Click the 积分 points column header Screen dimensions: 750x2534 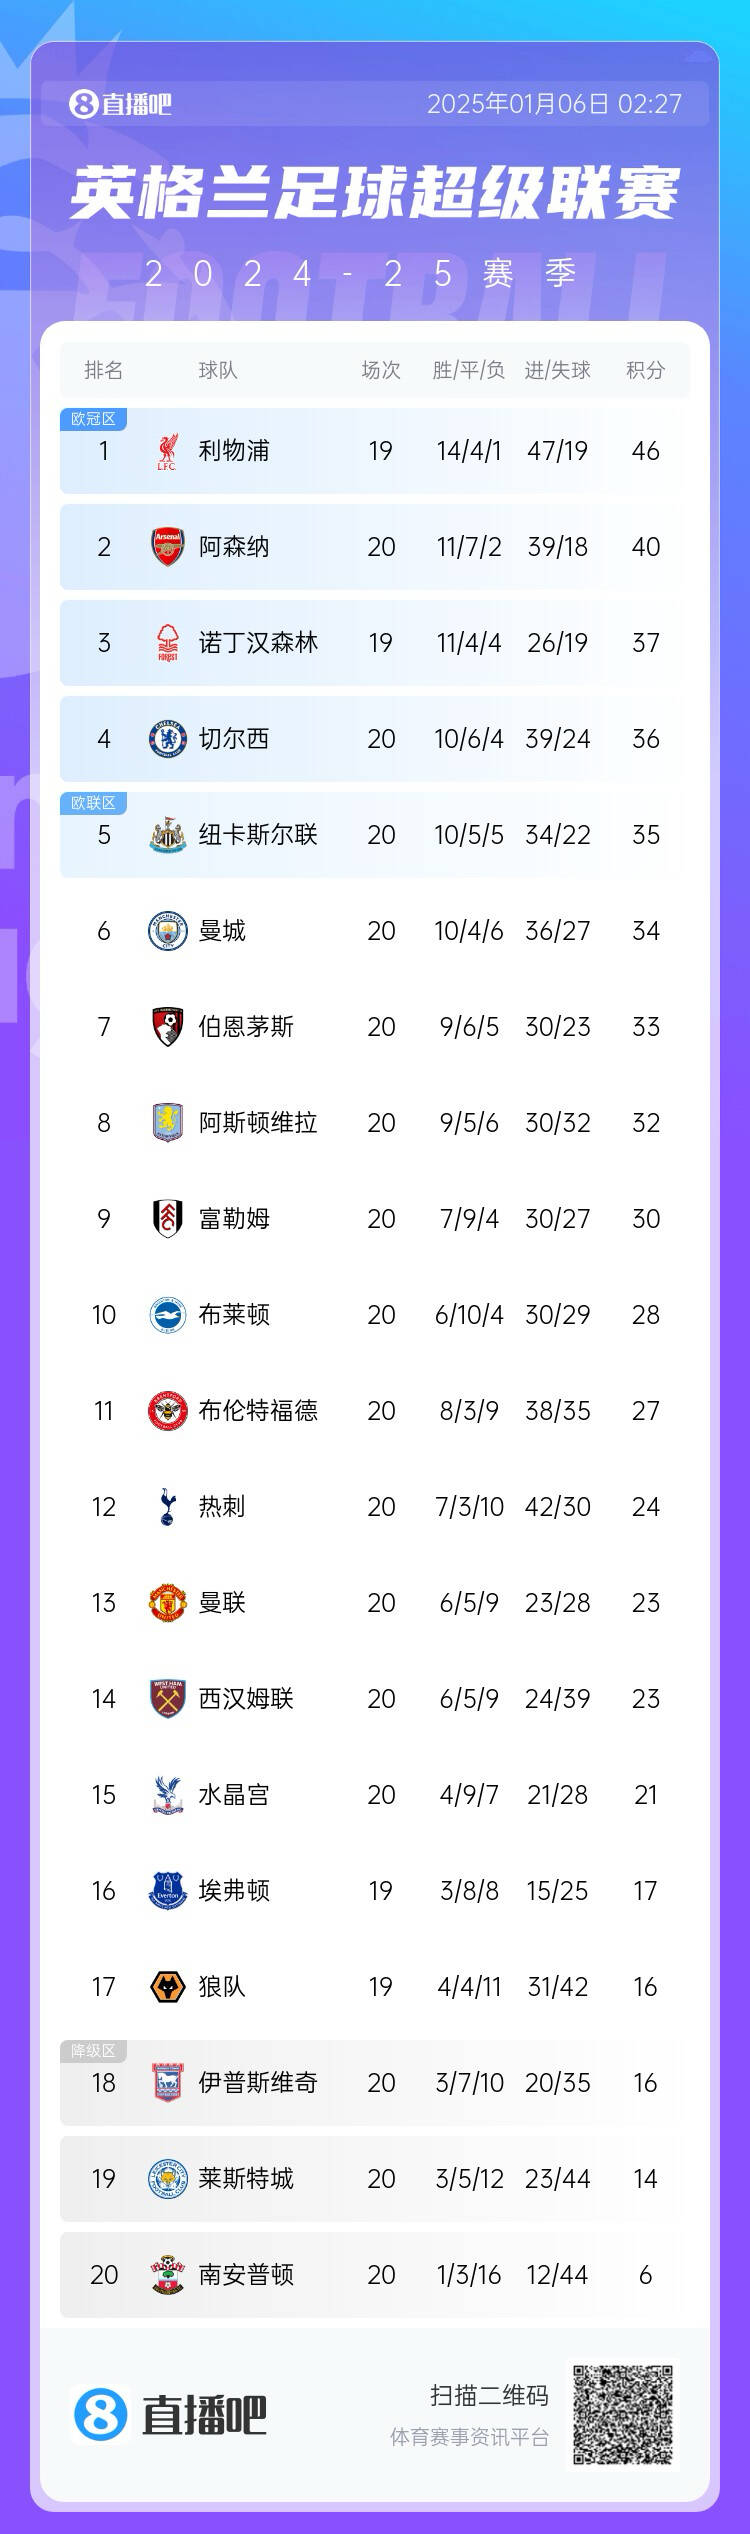[x=645, y=370]
